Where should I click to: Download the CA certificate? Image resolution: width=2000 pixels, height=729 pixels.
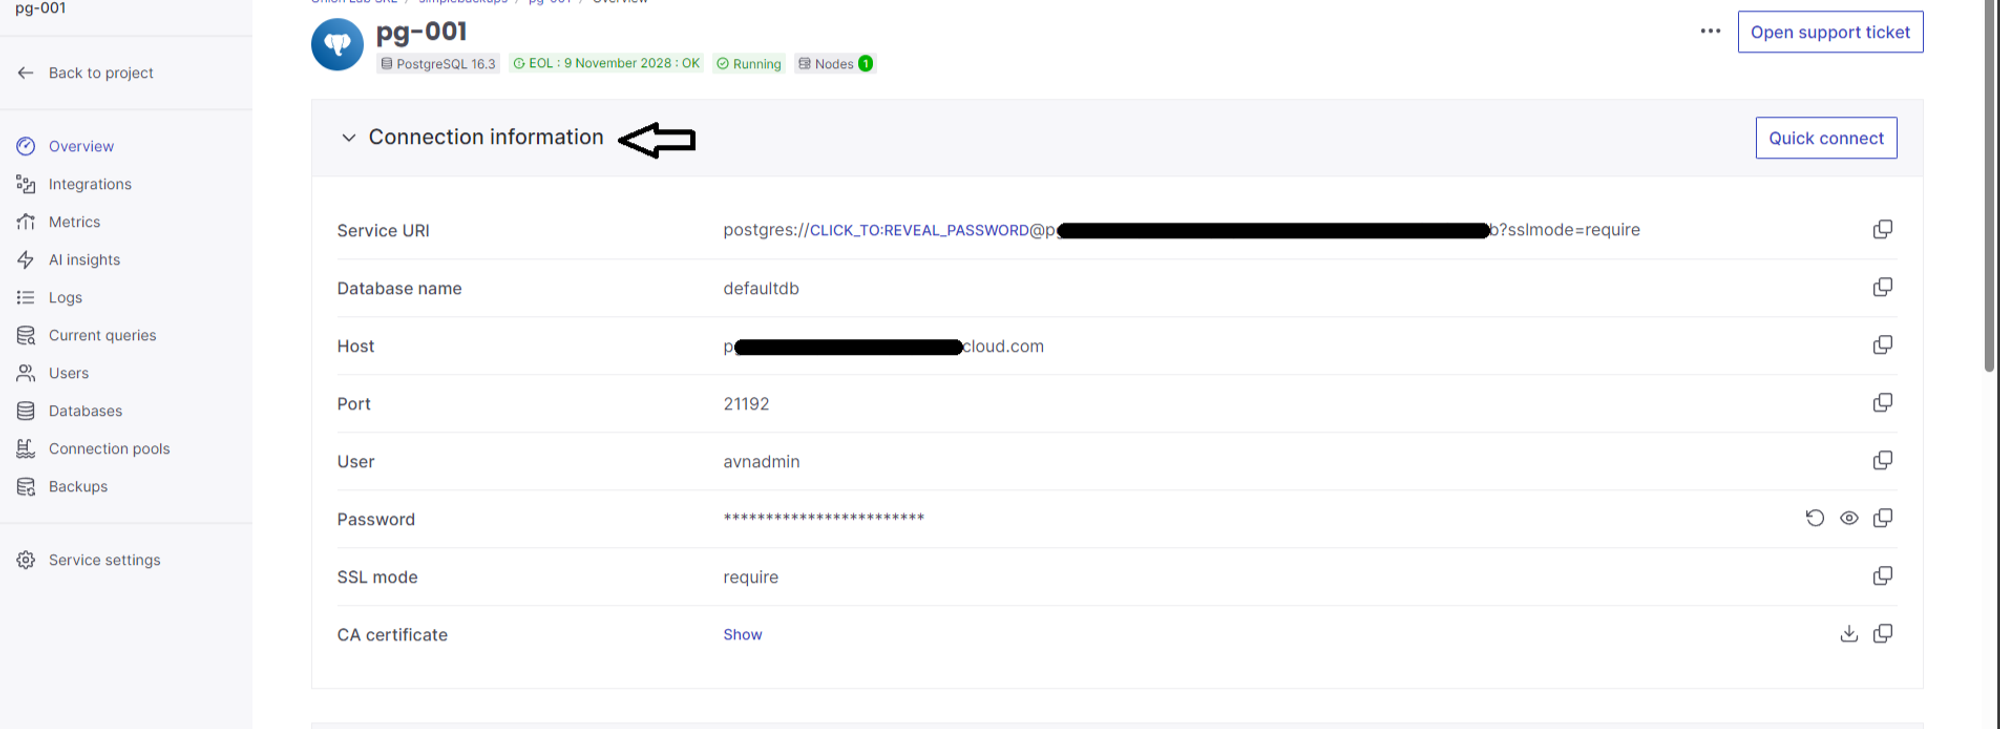click(1849, 634)
